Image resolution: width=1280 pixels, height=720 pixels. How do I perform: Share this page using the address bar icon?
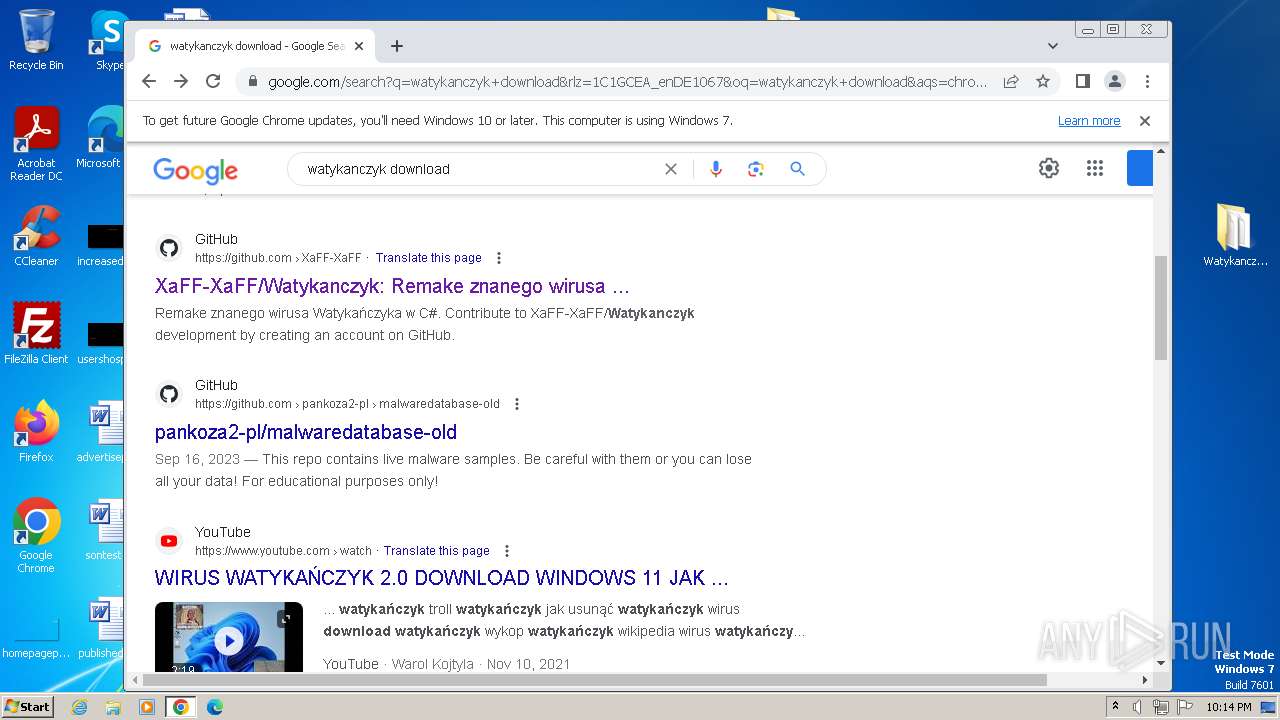point(1011,81)
